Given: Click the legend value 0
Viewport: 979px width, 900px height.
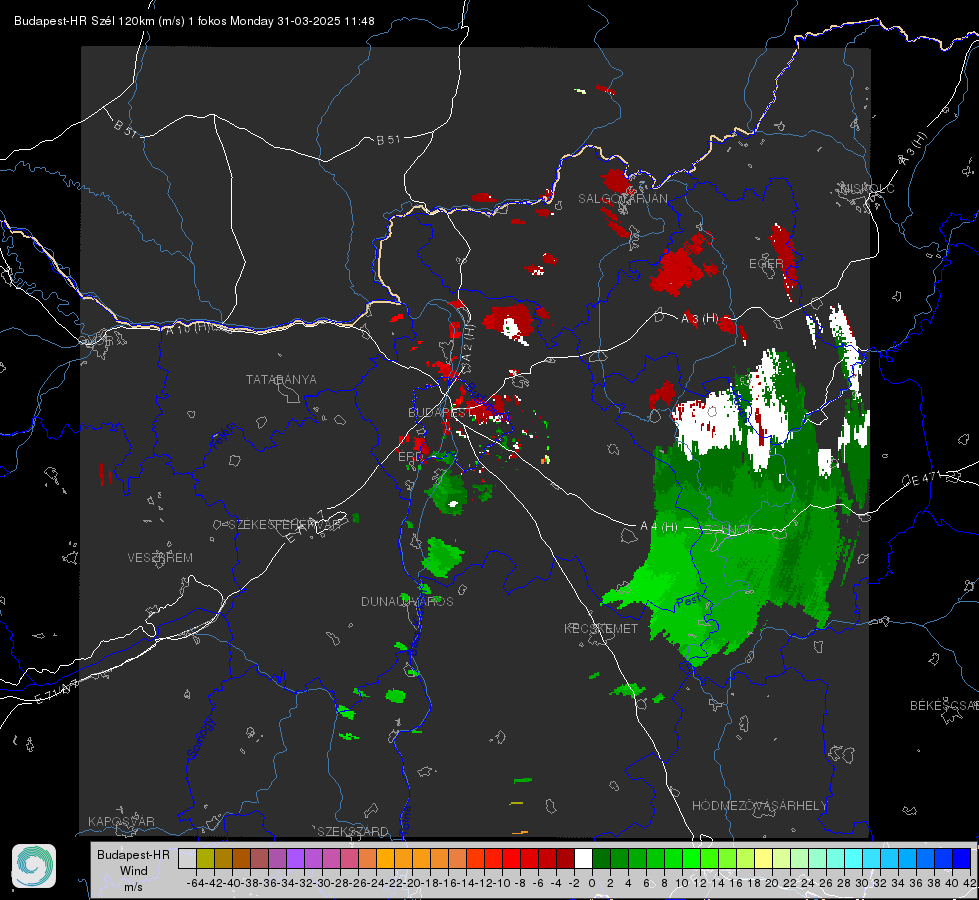Looking at the screenshot, I should point(592,883).
